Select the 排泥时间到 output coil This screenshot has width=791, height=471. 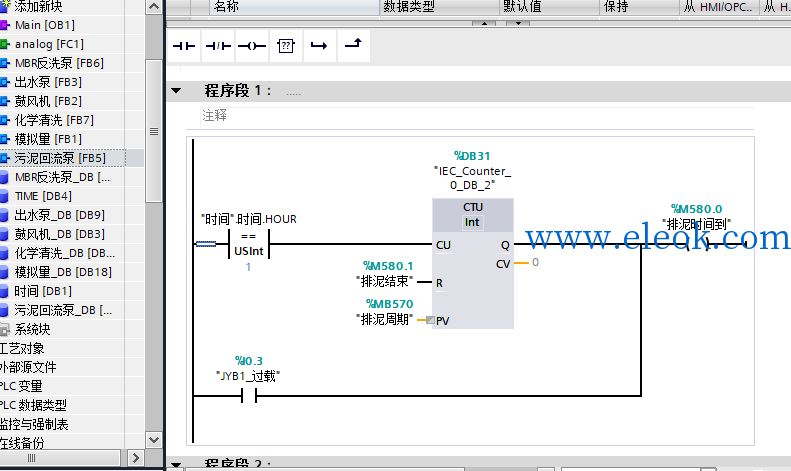pos(697,244)
